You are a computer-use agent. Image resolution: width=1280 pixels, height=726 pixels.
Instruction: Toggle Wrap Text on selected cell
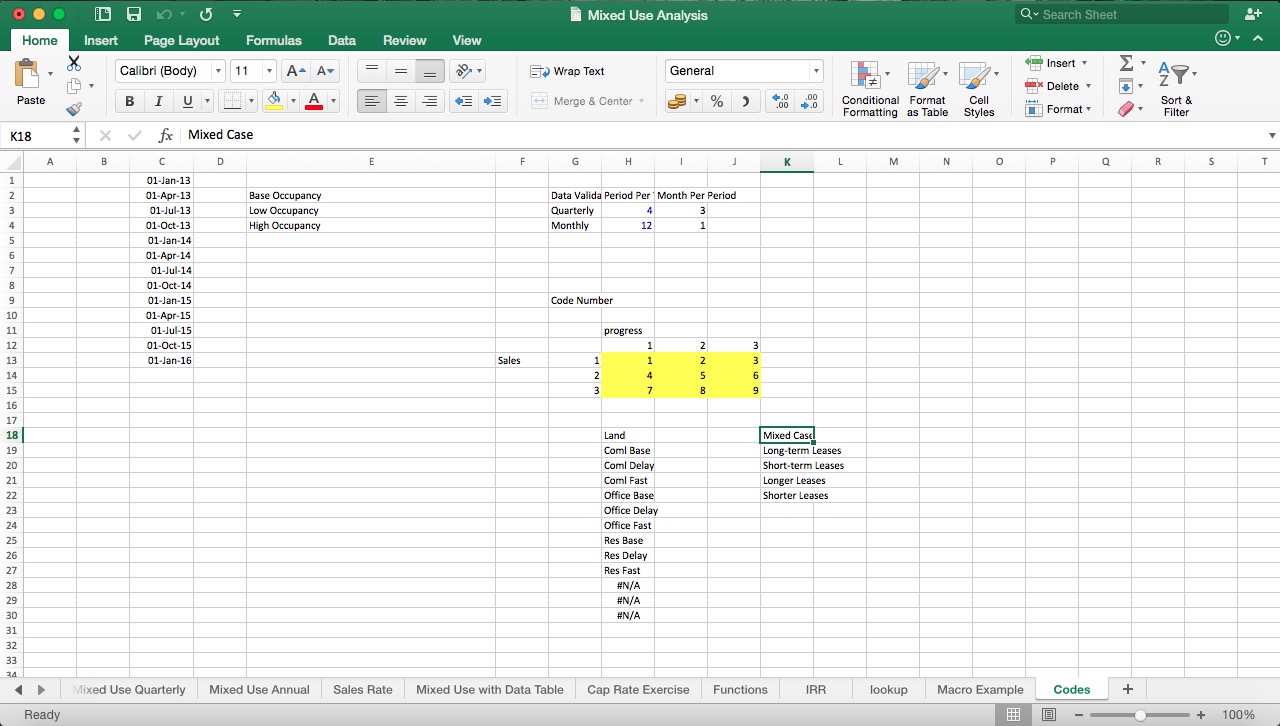point(567,71)
